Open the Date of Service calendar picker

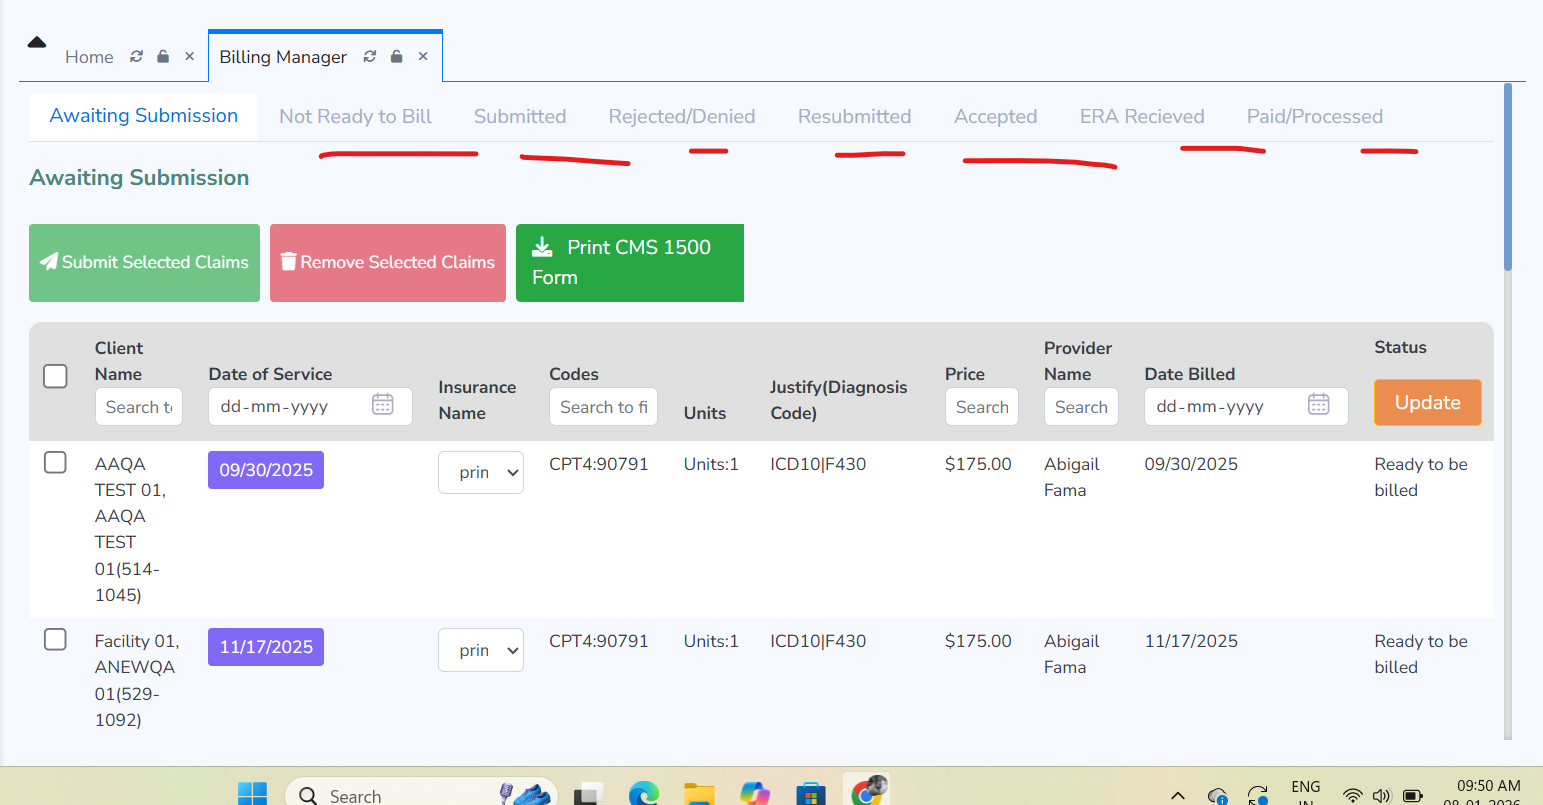click(382, 405)
